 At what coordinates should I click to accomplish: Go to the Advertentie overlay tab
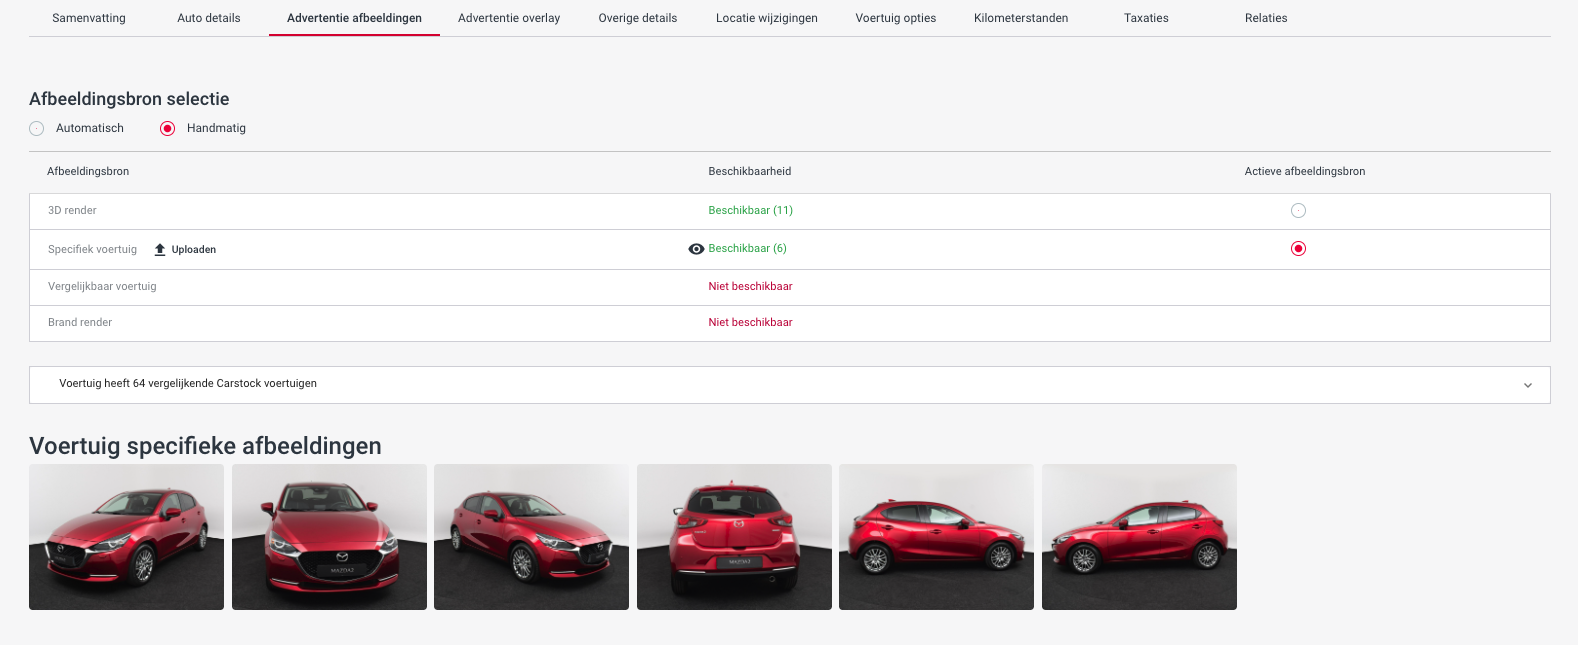pyautogui.click(x=509, y=18)
